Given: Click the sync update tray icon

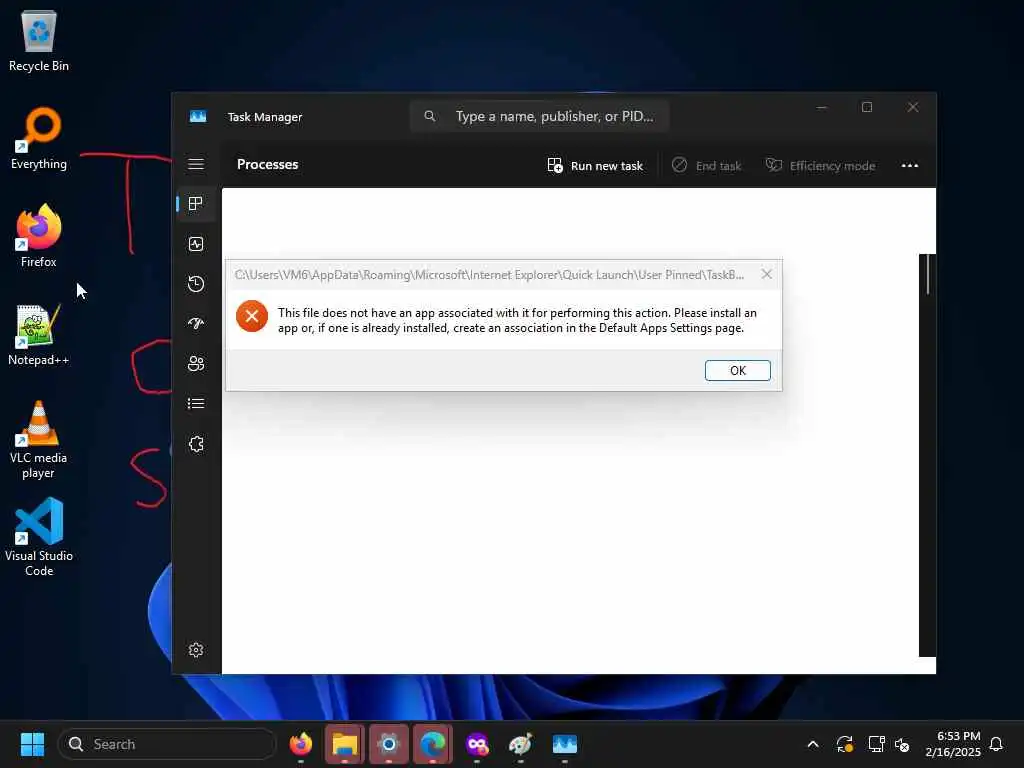Looking at the screenshot, I should 844,744.
